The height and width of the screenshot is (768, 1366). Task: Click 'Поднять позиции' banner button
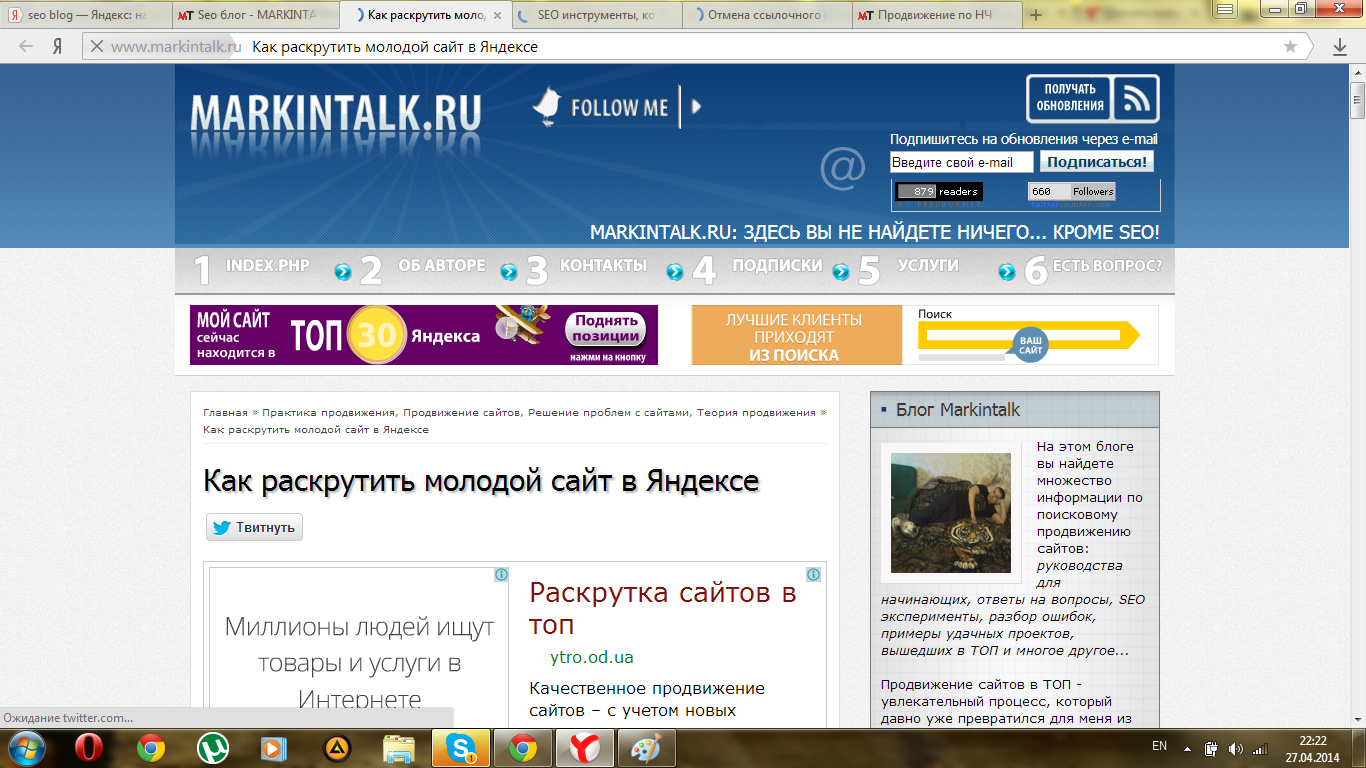pyautogui.click(x=605, y=329)
